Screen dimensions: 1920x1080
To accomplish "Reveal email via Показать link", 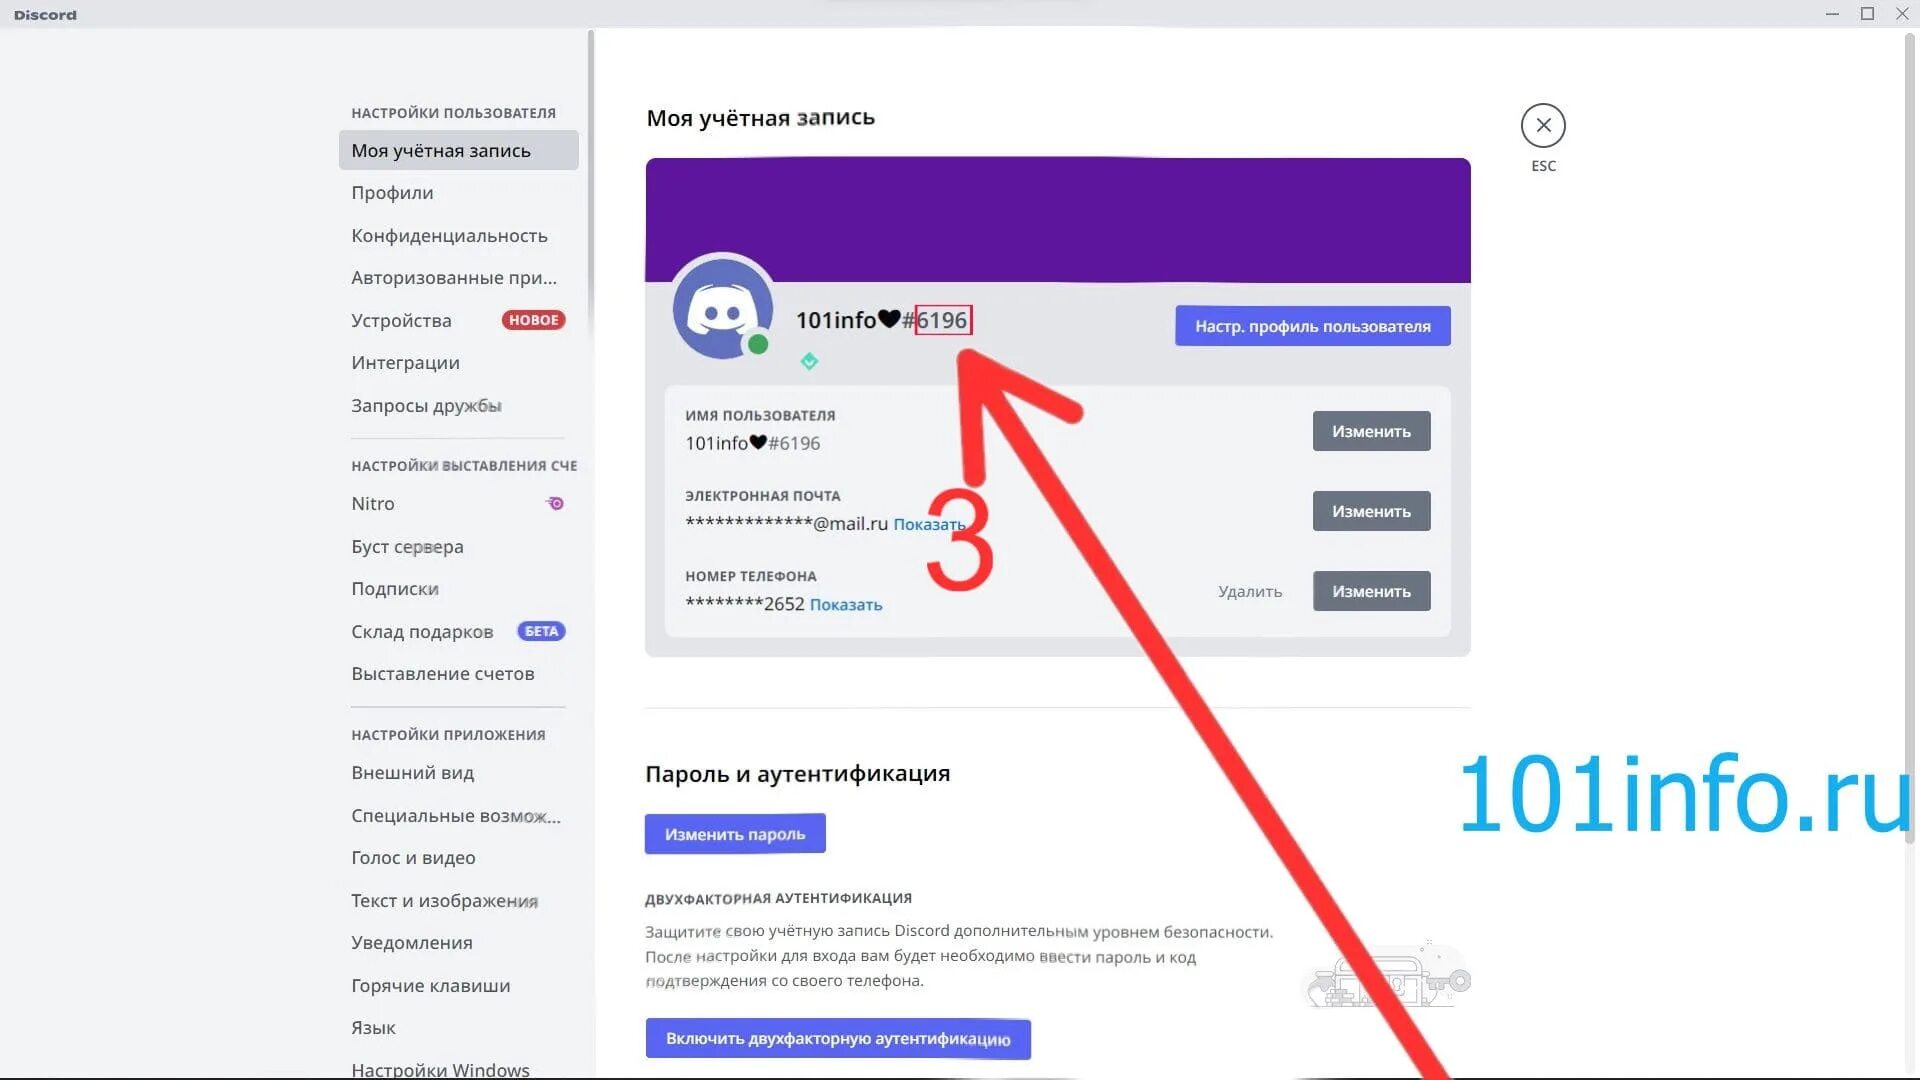I will [929, 524].
